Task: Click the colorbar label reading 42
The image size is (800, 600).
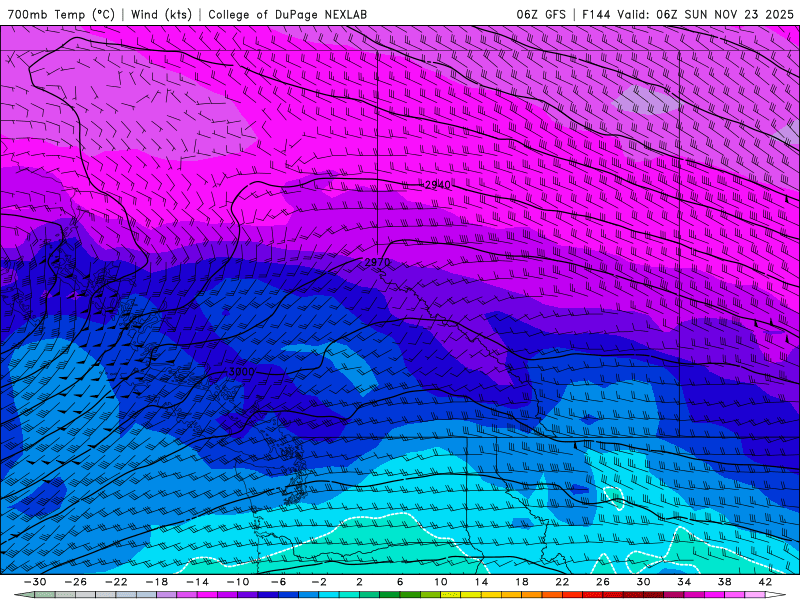Action: (x=765, y=582)
